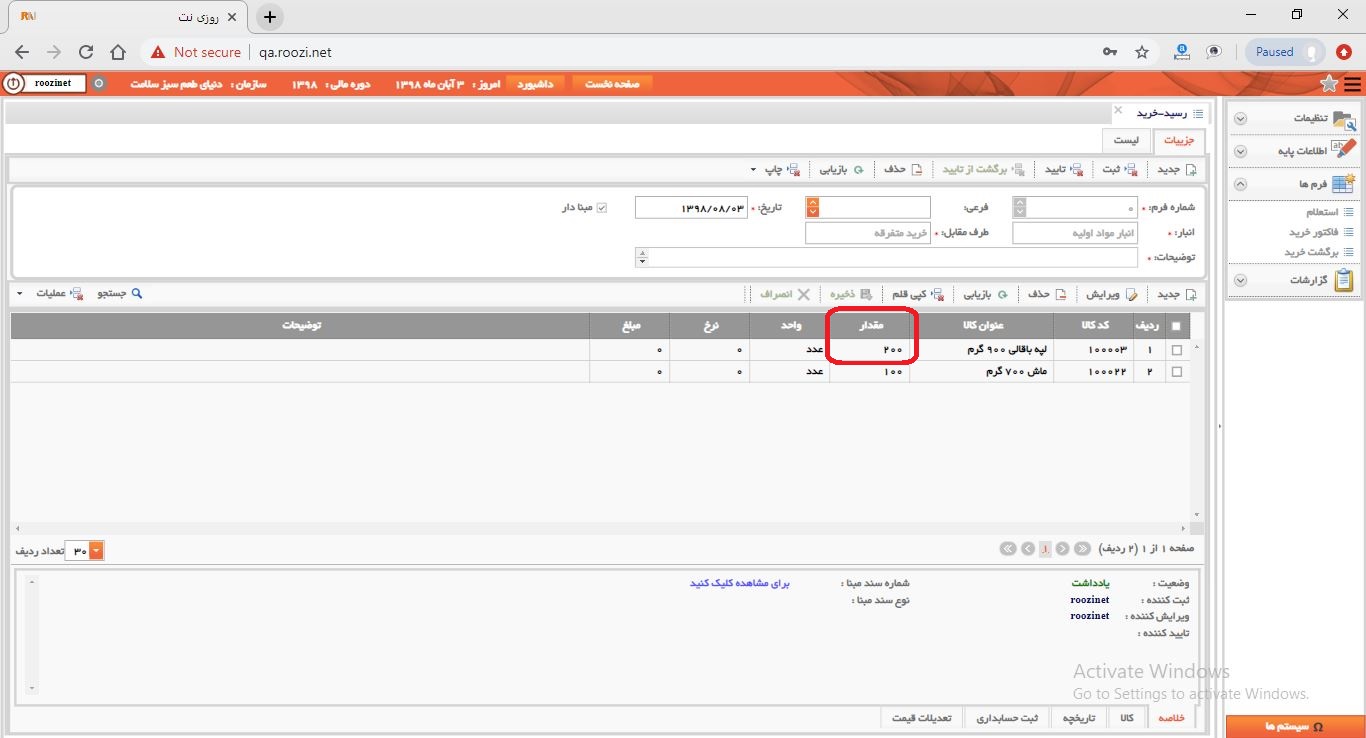The height and width of the screenshot is (738, 1366).
Task: Switch to the لیست tab
Action: pyautogui.click(x=1126, y=141)
